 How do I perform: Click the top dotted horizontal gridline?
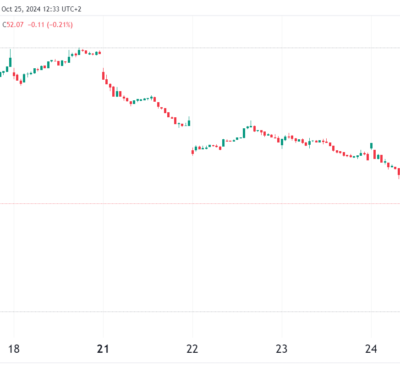coord(200,48)
